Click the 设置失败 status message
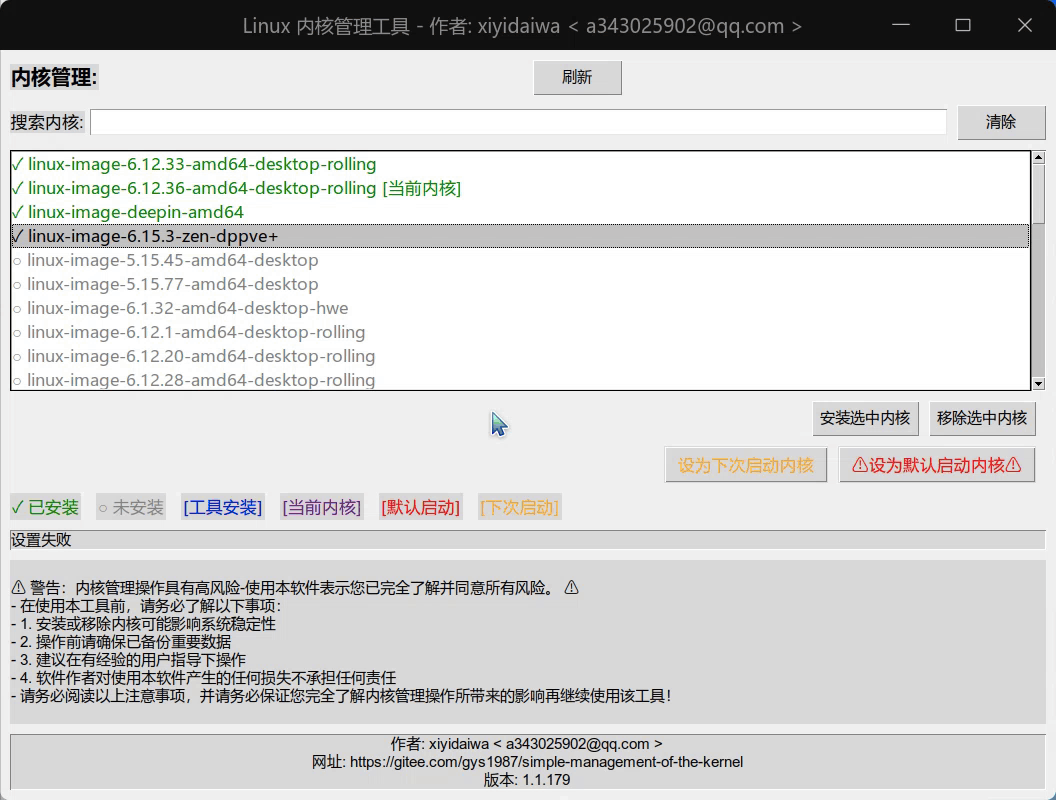The image size is (1056, 800). 41,540
